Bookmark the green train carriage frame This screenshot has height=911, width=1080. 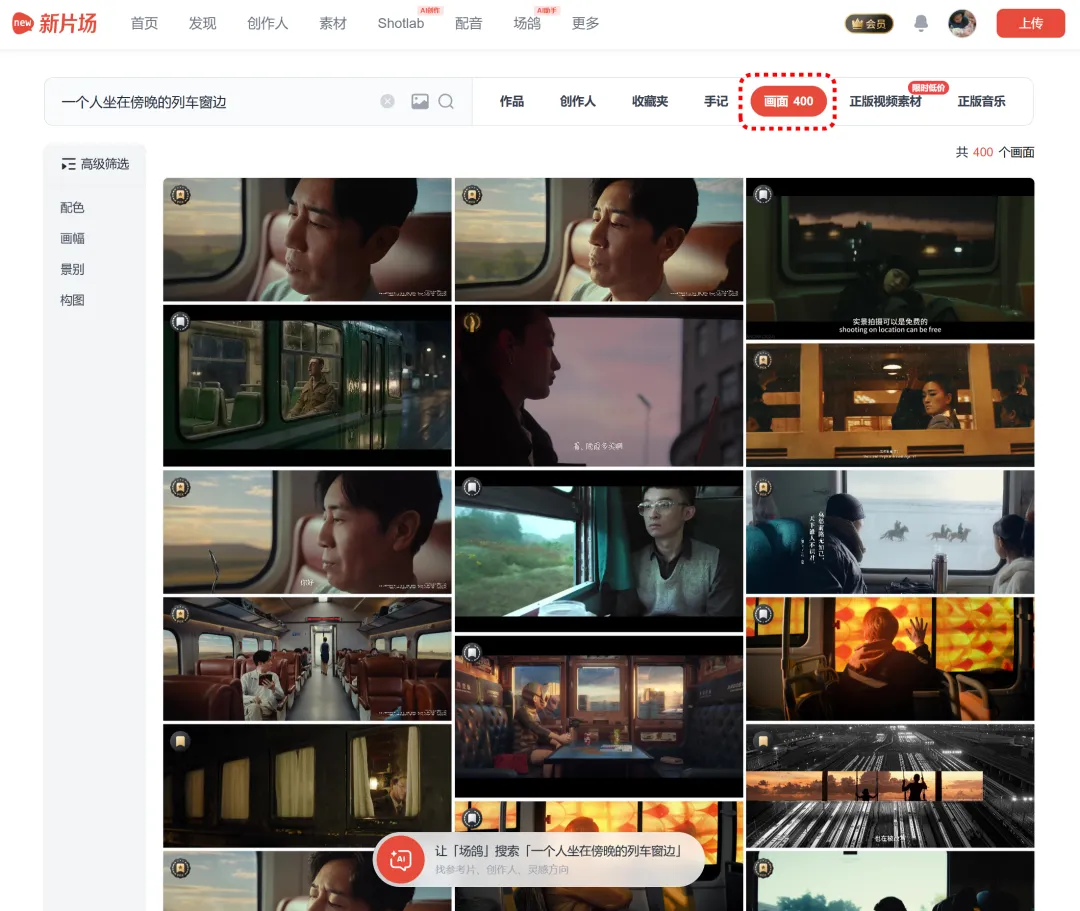point(180,322)
